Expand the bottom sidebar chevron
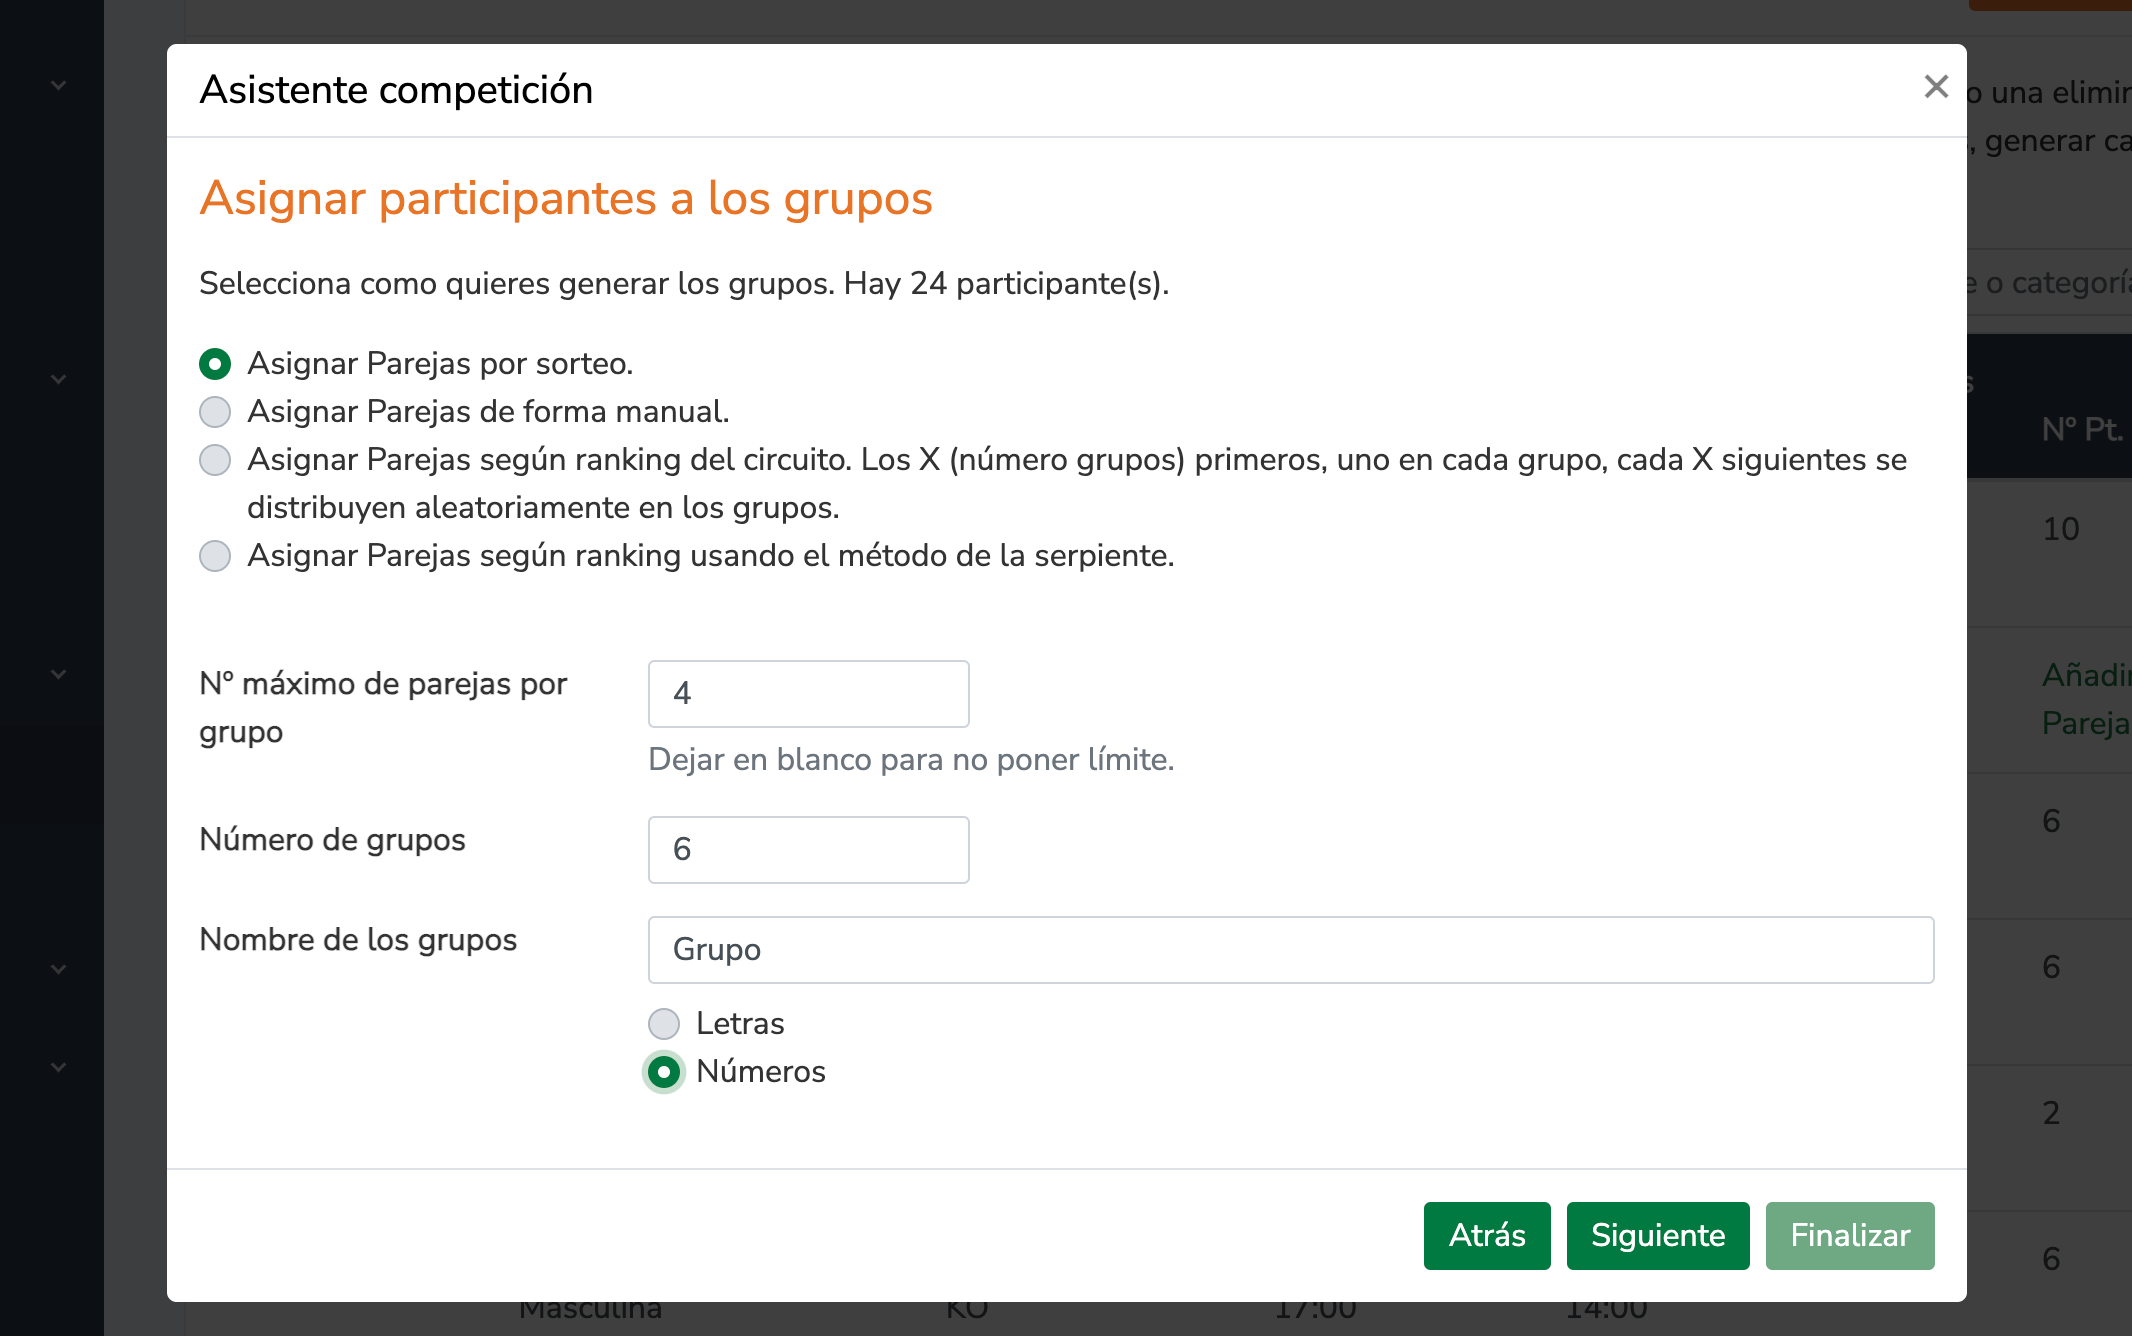The width and height of the screenshot is (2132, 1336). pos(59,1067)
